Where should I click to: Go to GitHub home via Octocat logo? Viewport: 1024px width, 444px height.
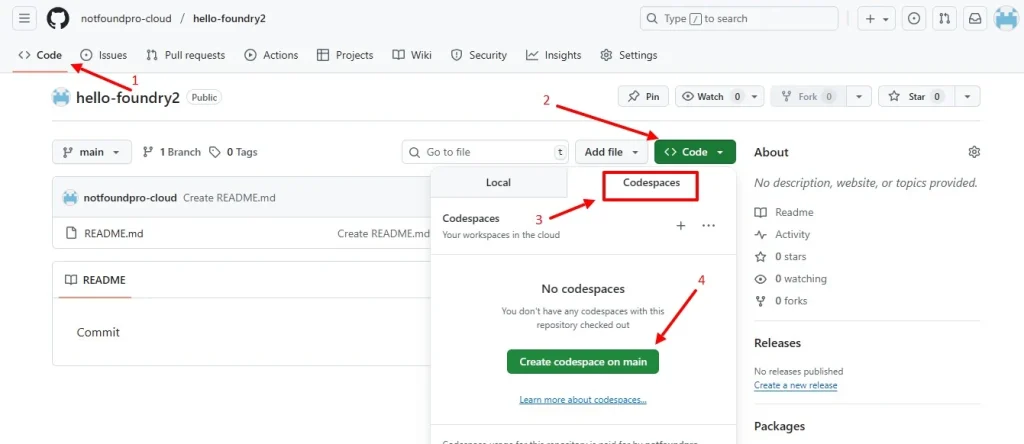tap(57, 18)
